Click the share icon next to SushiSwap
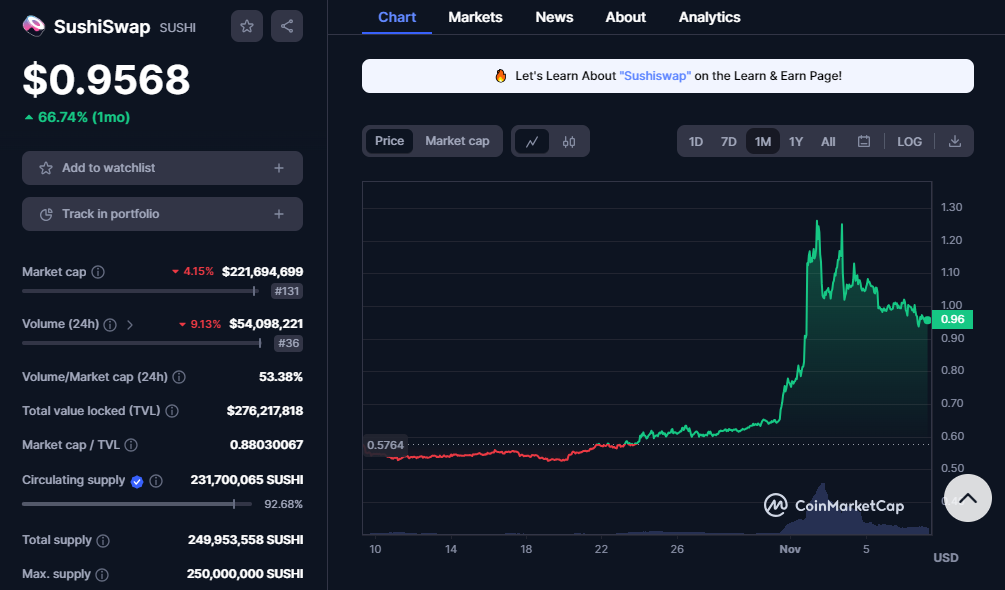This screenshot has width=1005, height=590. [x=287, y=26]
